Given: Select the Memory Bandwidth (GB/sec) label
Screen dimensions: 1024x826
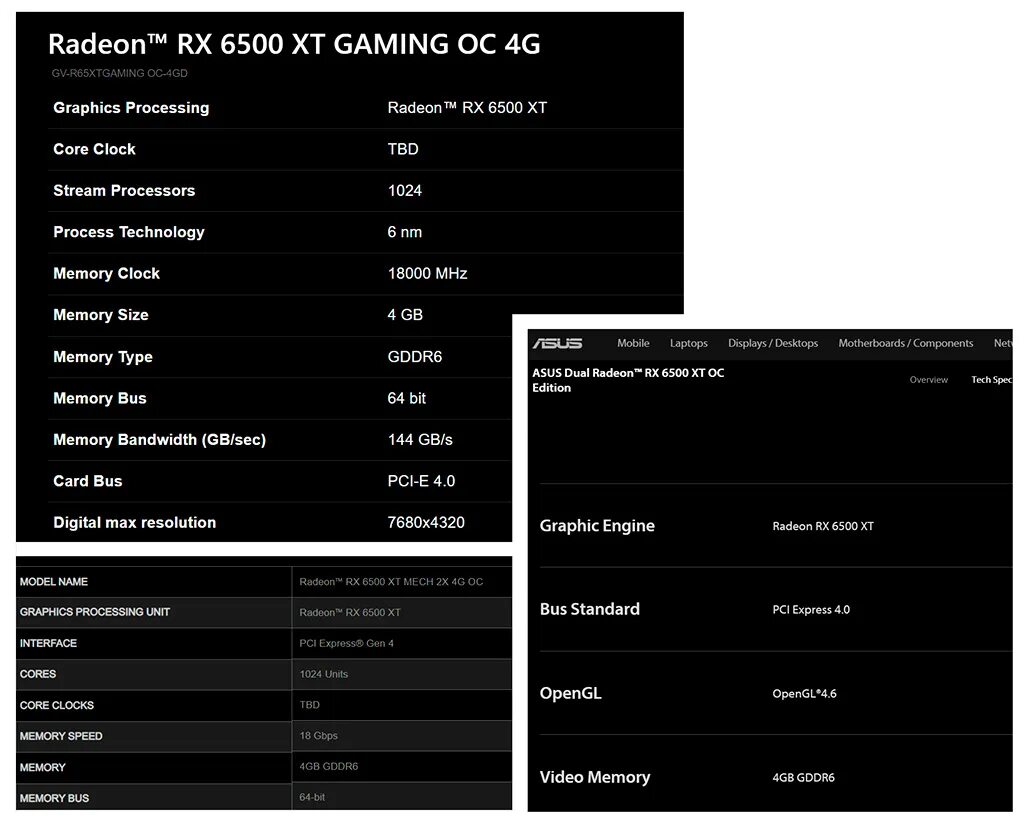Looking at the screenshot, I should 159,440.
